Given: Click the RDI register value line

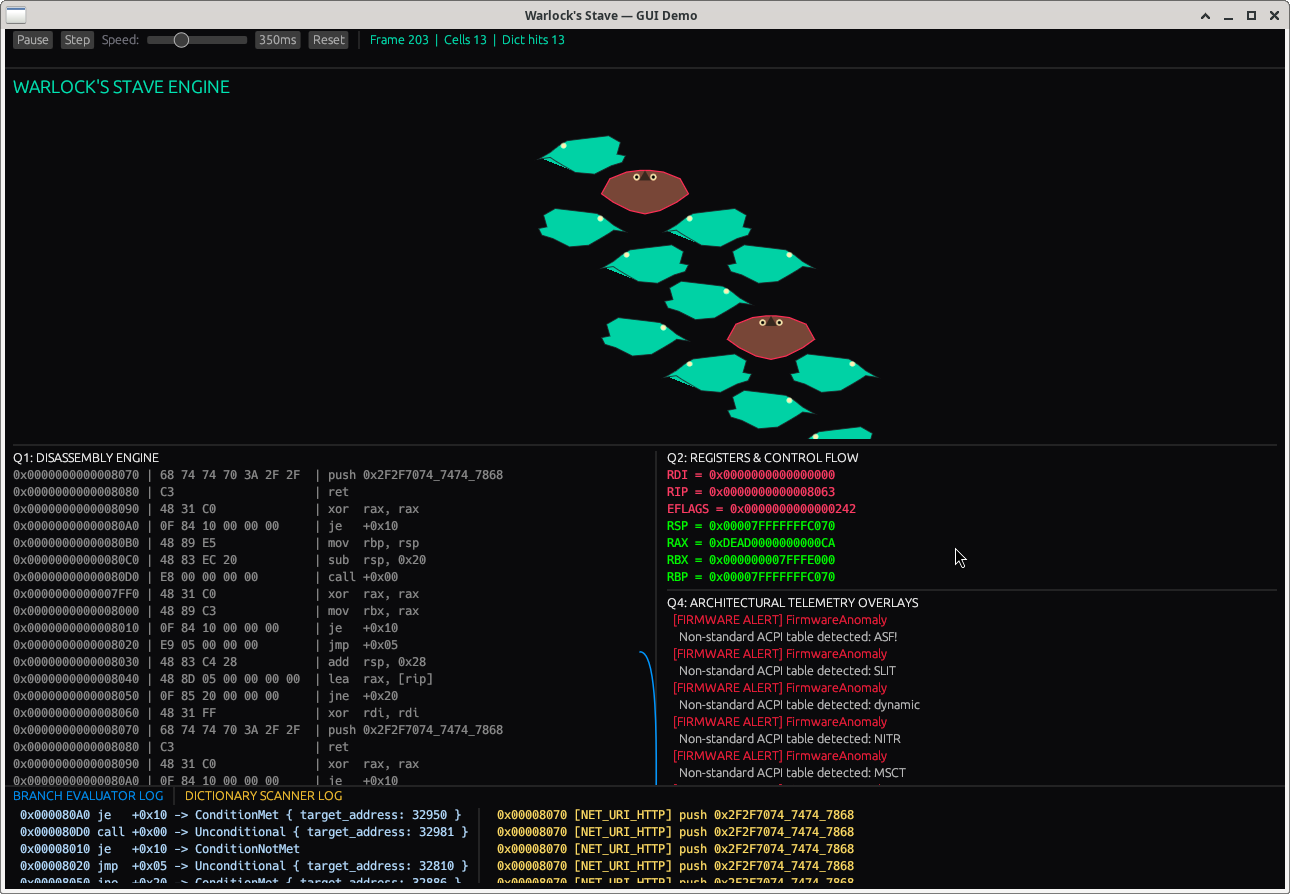Looking at the screenshot, I should coord(751,475).
